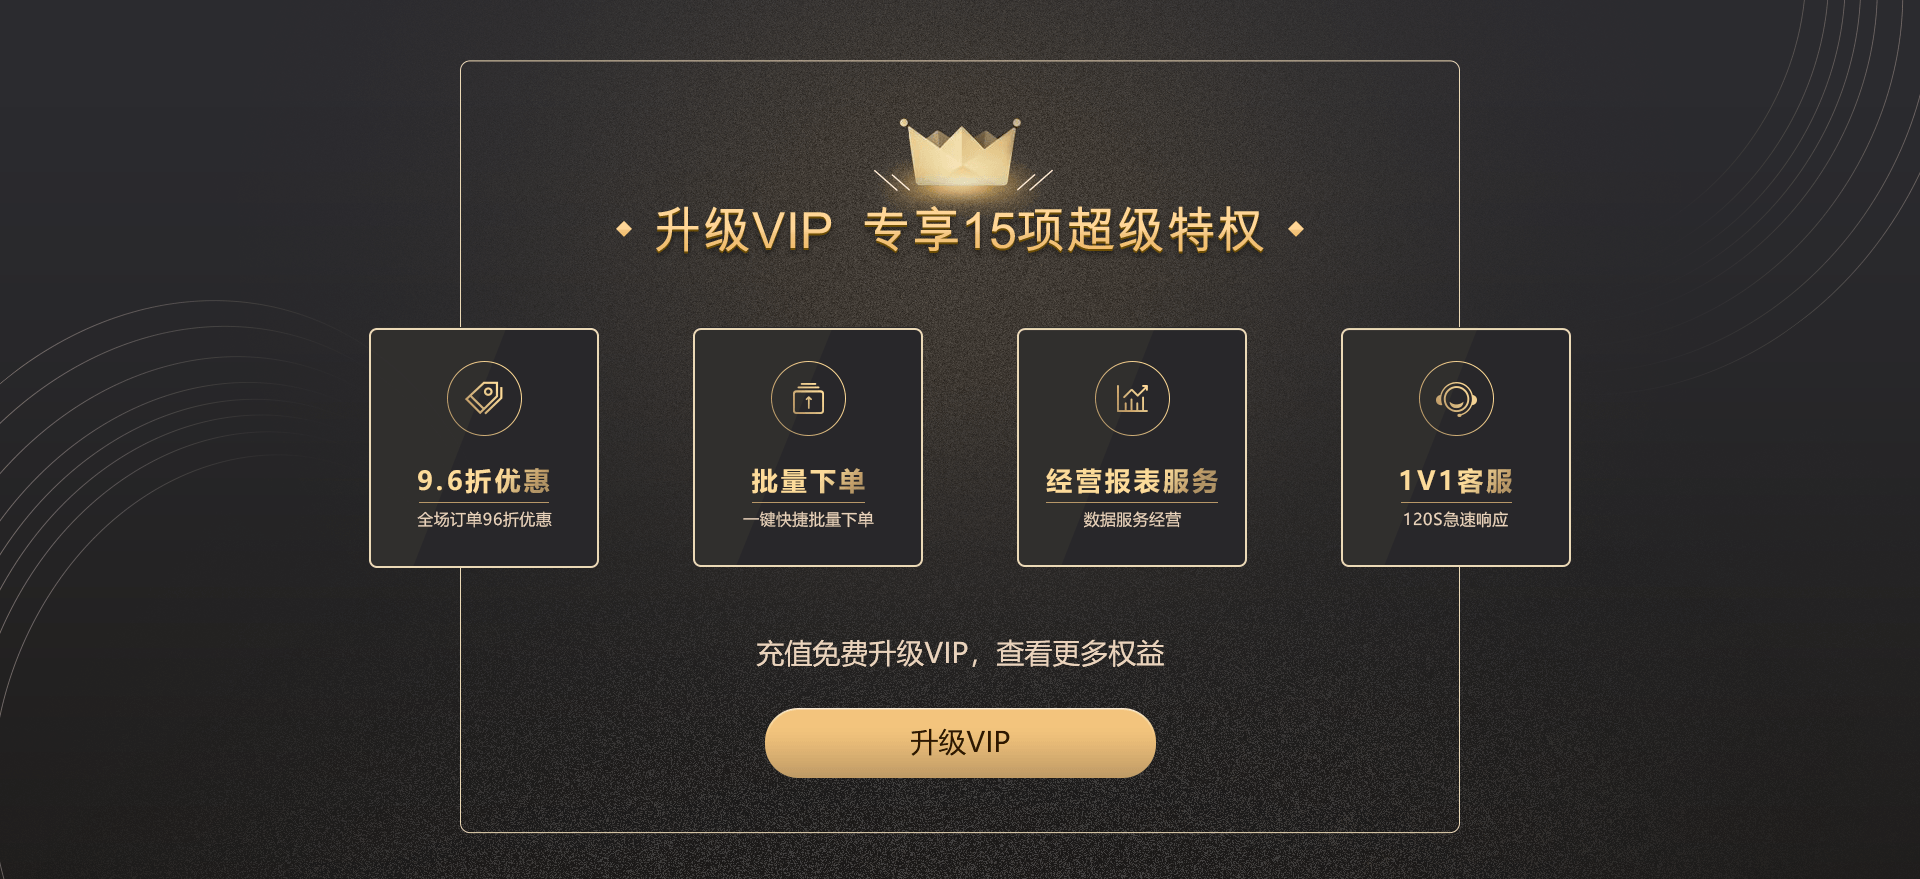Click the sparkle lines left of the crown

point(891,180)
